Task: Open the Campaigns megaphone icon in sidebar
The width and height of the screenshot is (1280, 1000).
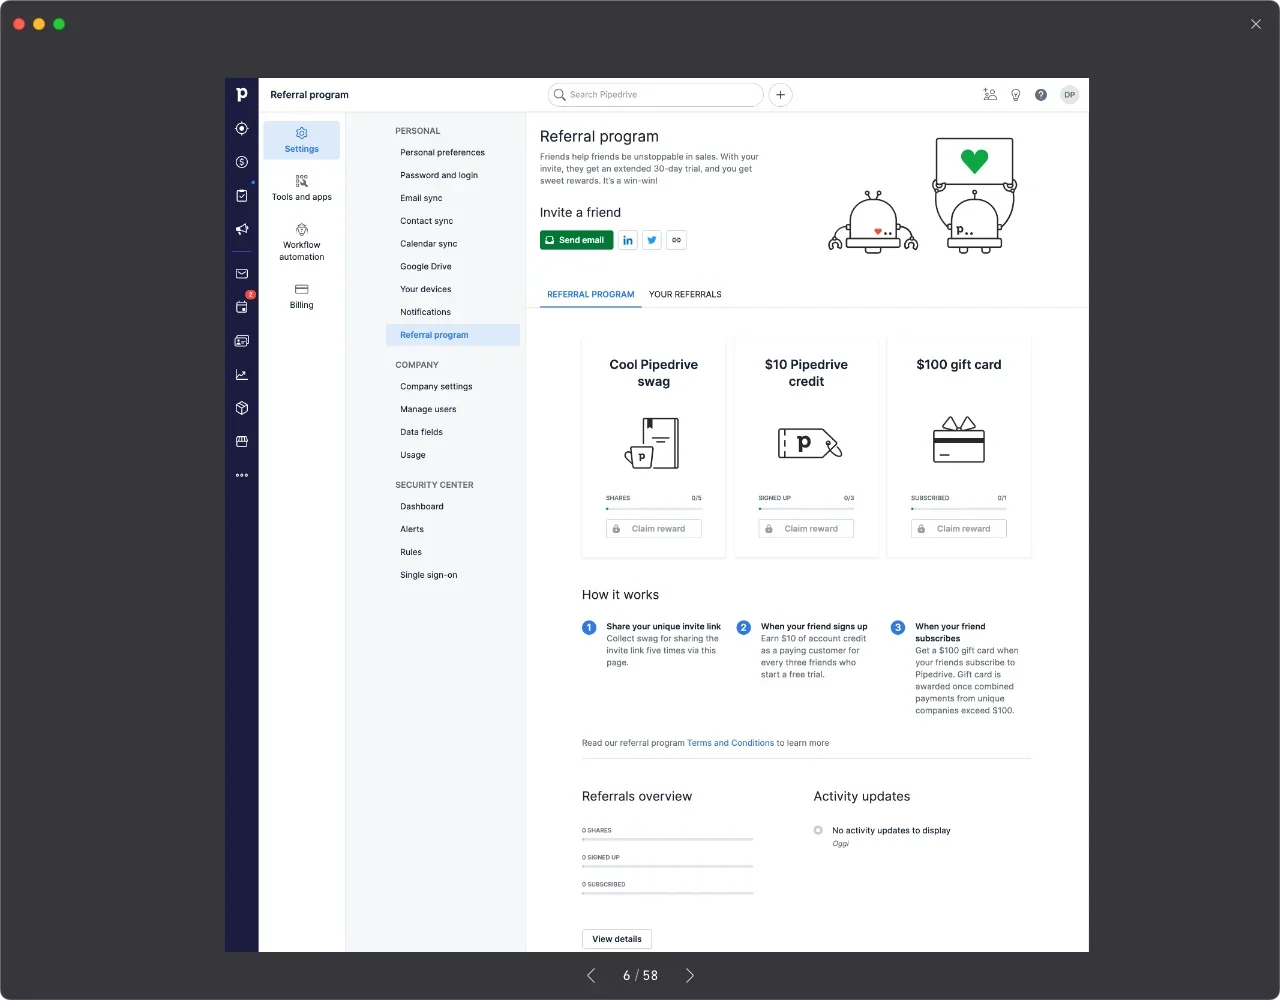Action: click(x=241, y=229)
